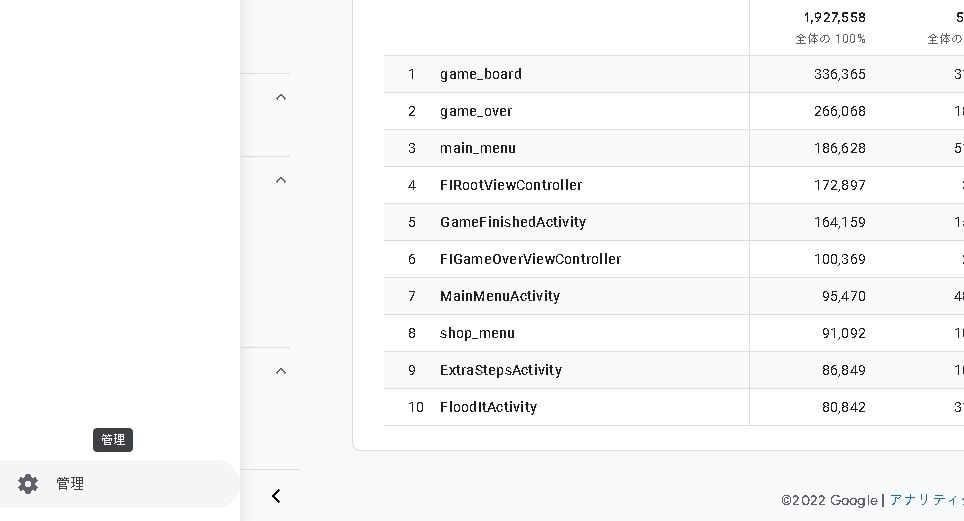This screenshot has width=964, height=521.
Task: Open the Analytics footer link
Action: (926, 500)
